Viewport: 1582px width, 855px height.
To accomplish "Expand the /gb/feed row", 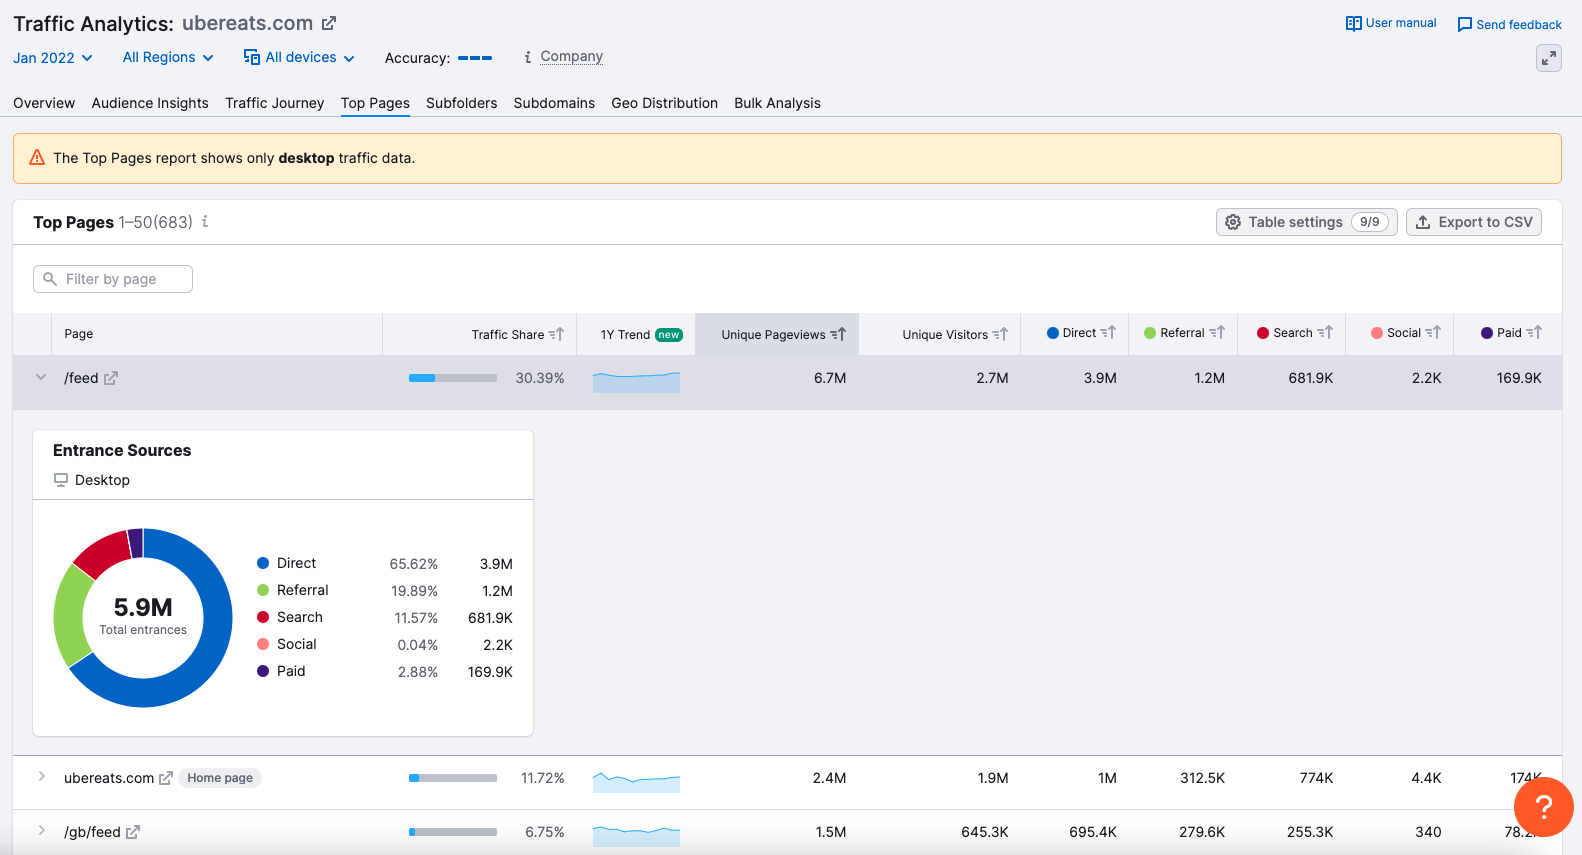I will coord(41,831).
